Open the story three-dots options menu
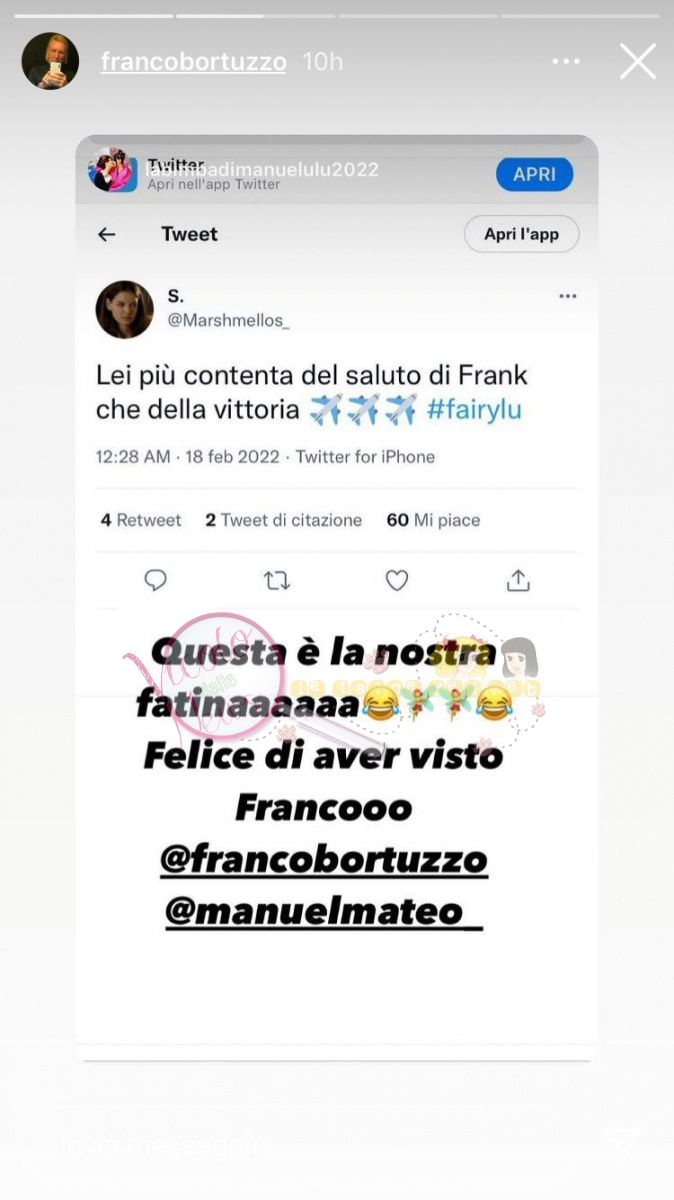 (566, 62)
